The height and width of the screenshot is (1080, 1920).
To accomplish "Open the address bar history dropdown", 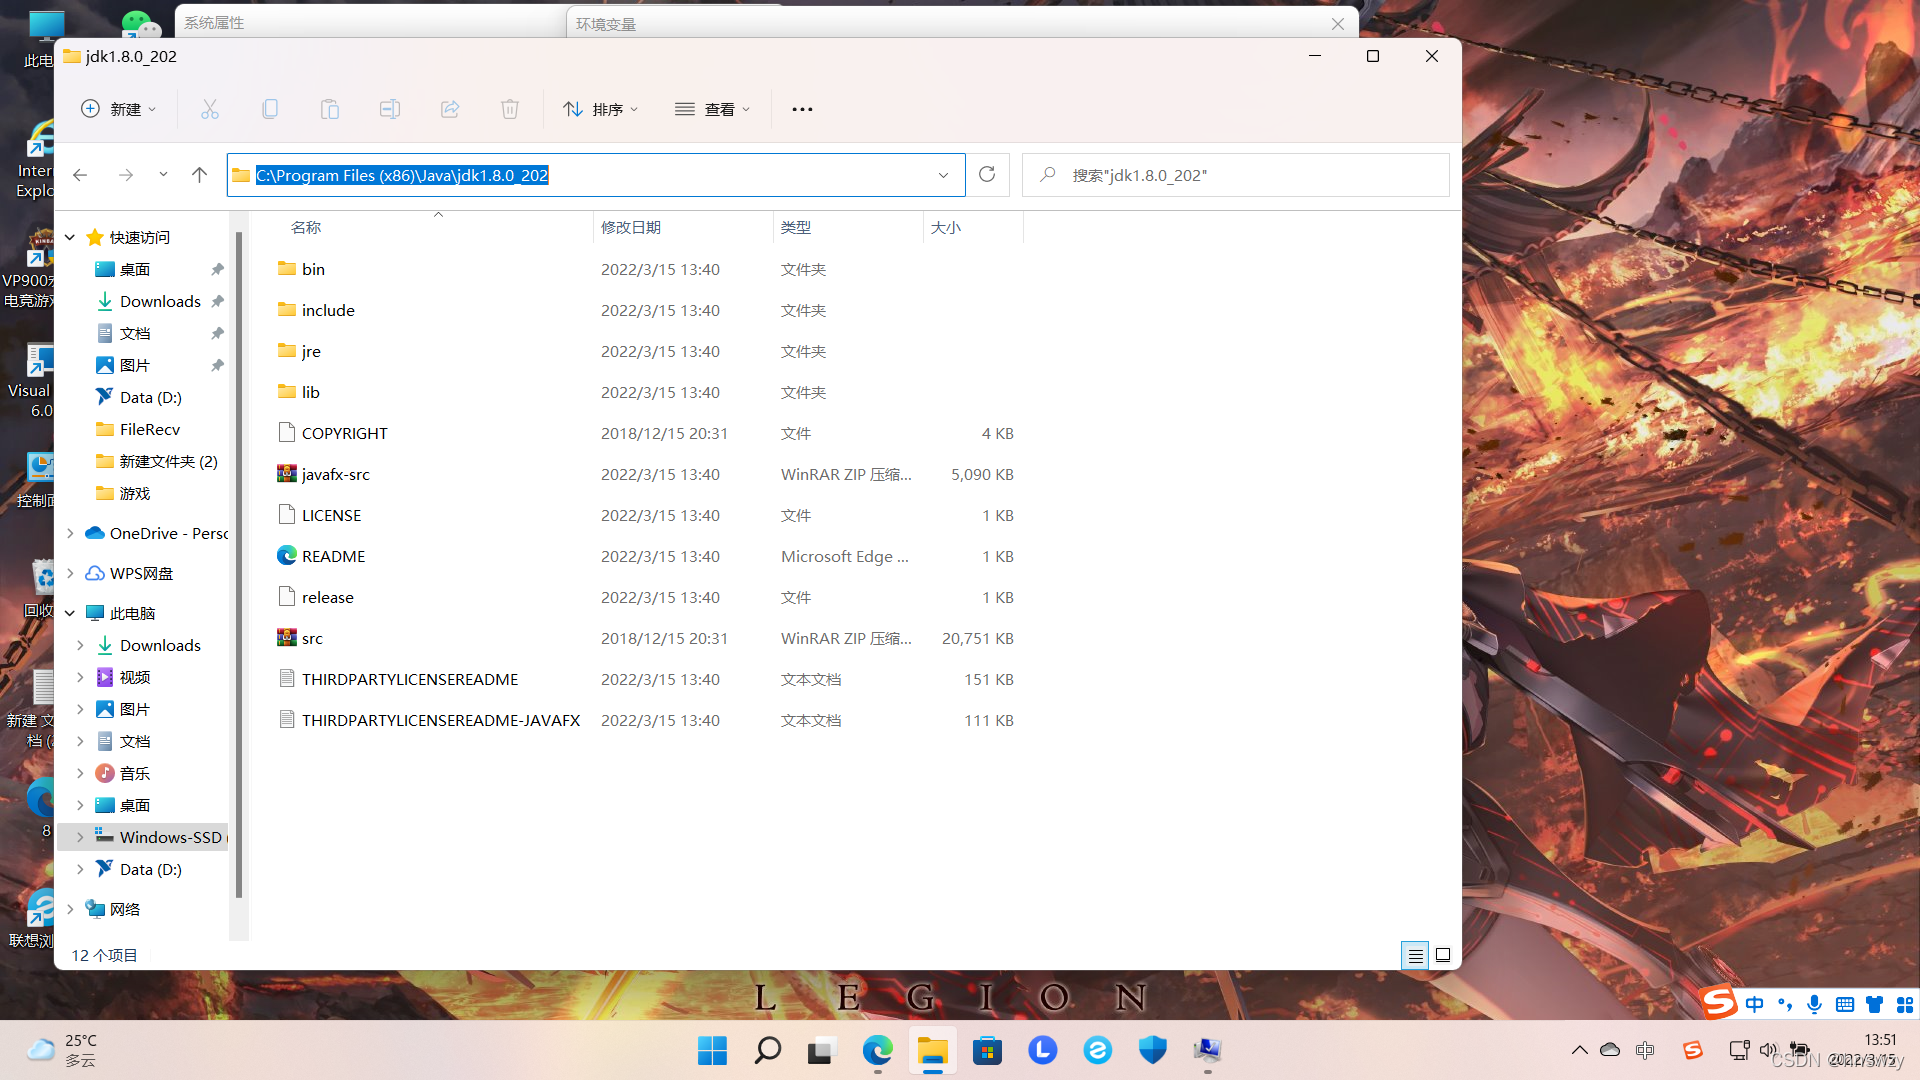I will [942, 175].
